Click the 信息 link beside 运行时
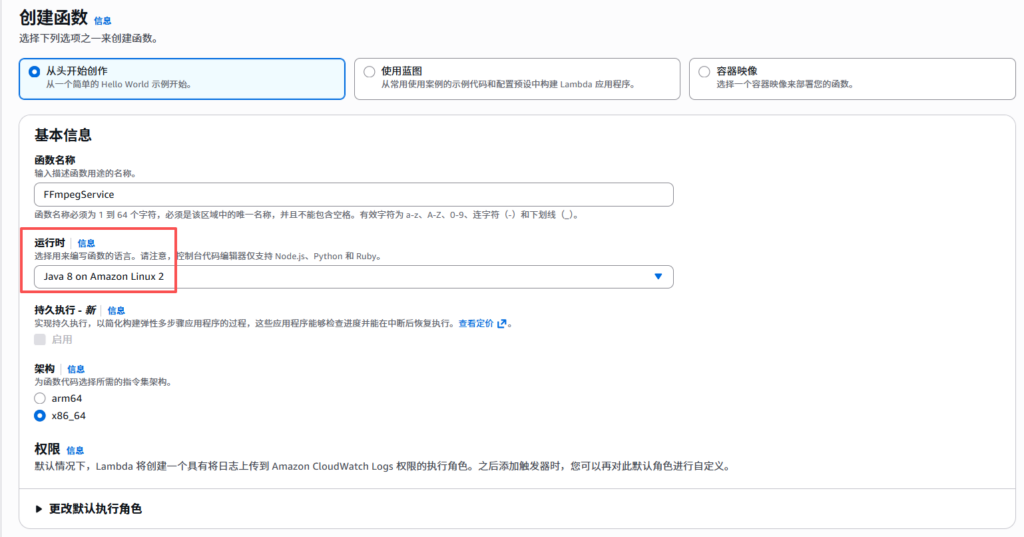The image size is (1024, 537). [87, 243]
